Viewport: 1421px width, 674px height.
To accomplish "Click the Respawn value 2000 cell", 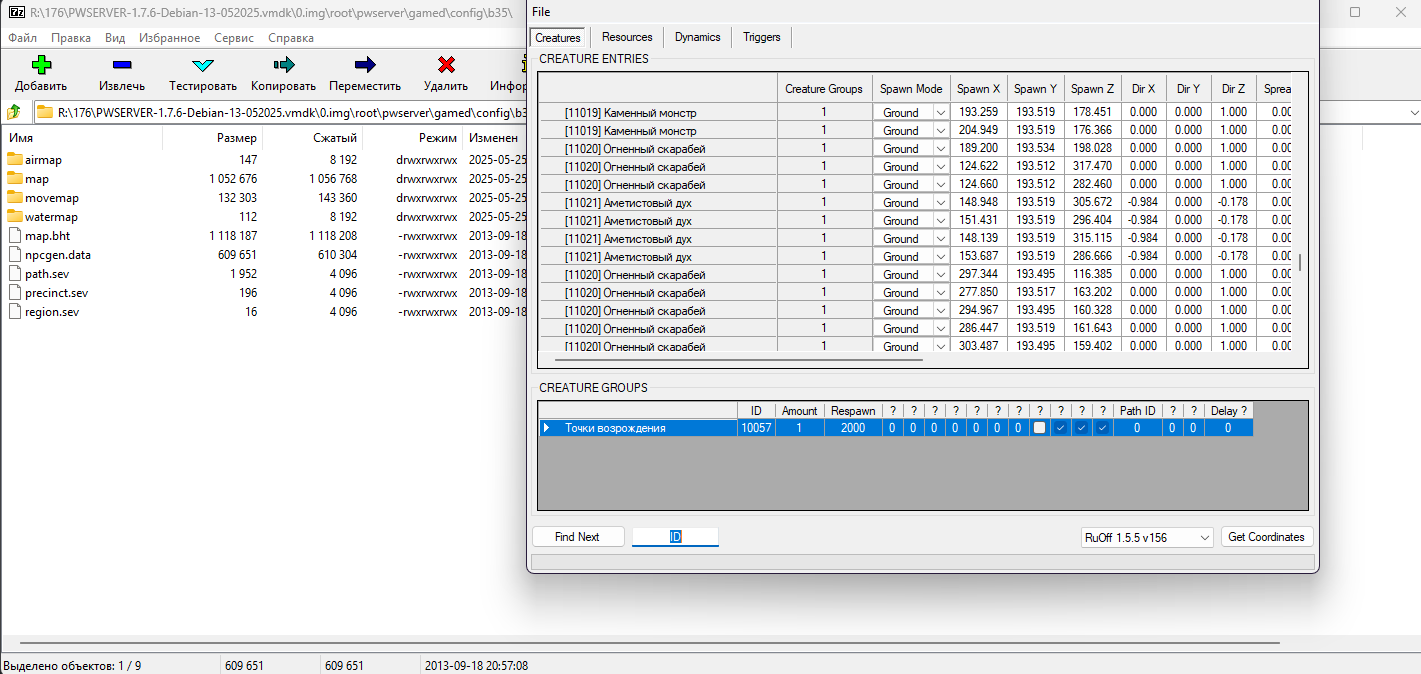I will pos(853,428).
